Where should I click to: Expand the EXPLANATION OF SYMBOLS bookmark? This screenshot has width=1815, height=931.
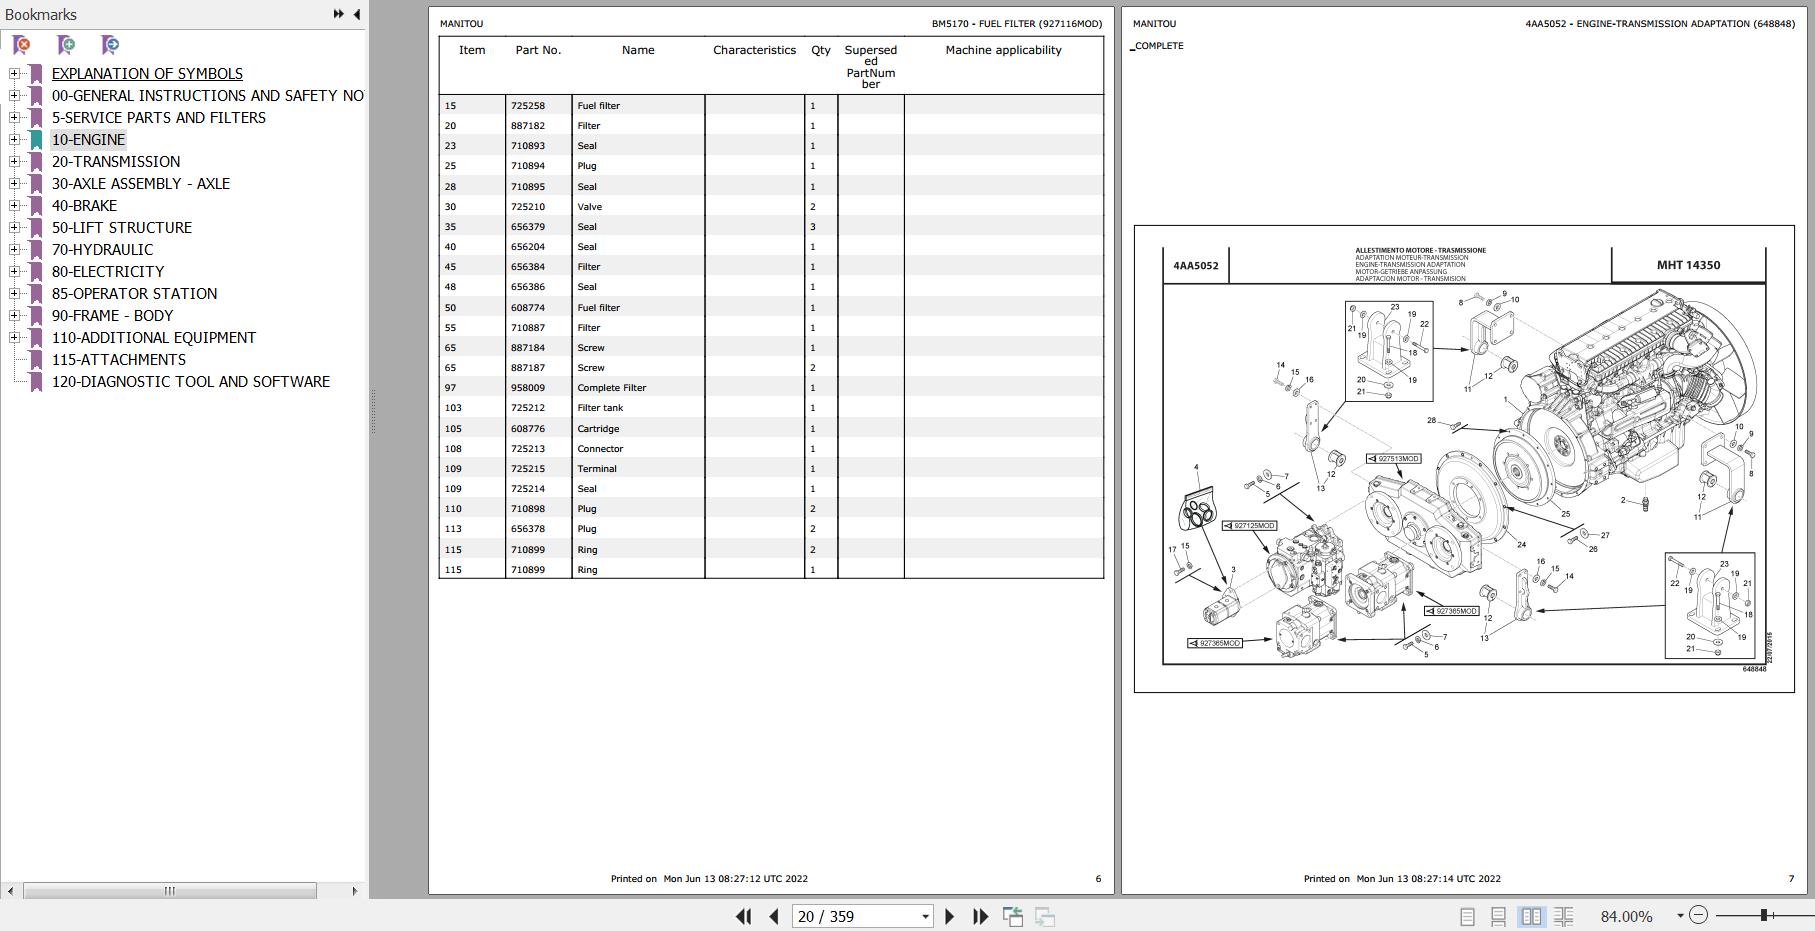(x=14, y=73)
